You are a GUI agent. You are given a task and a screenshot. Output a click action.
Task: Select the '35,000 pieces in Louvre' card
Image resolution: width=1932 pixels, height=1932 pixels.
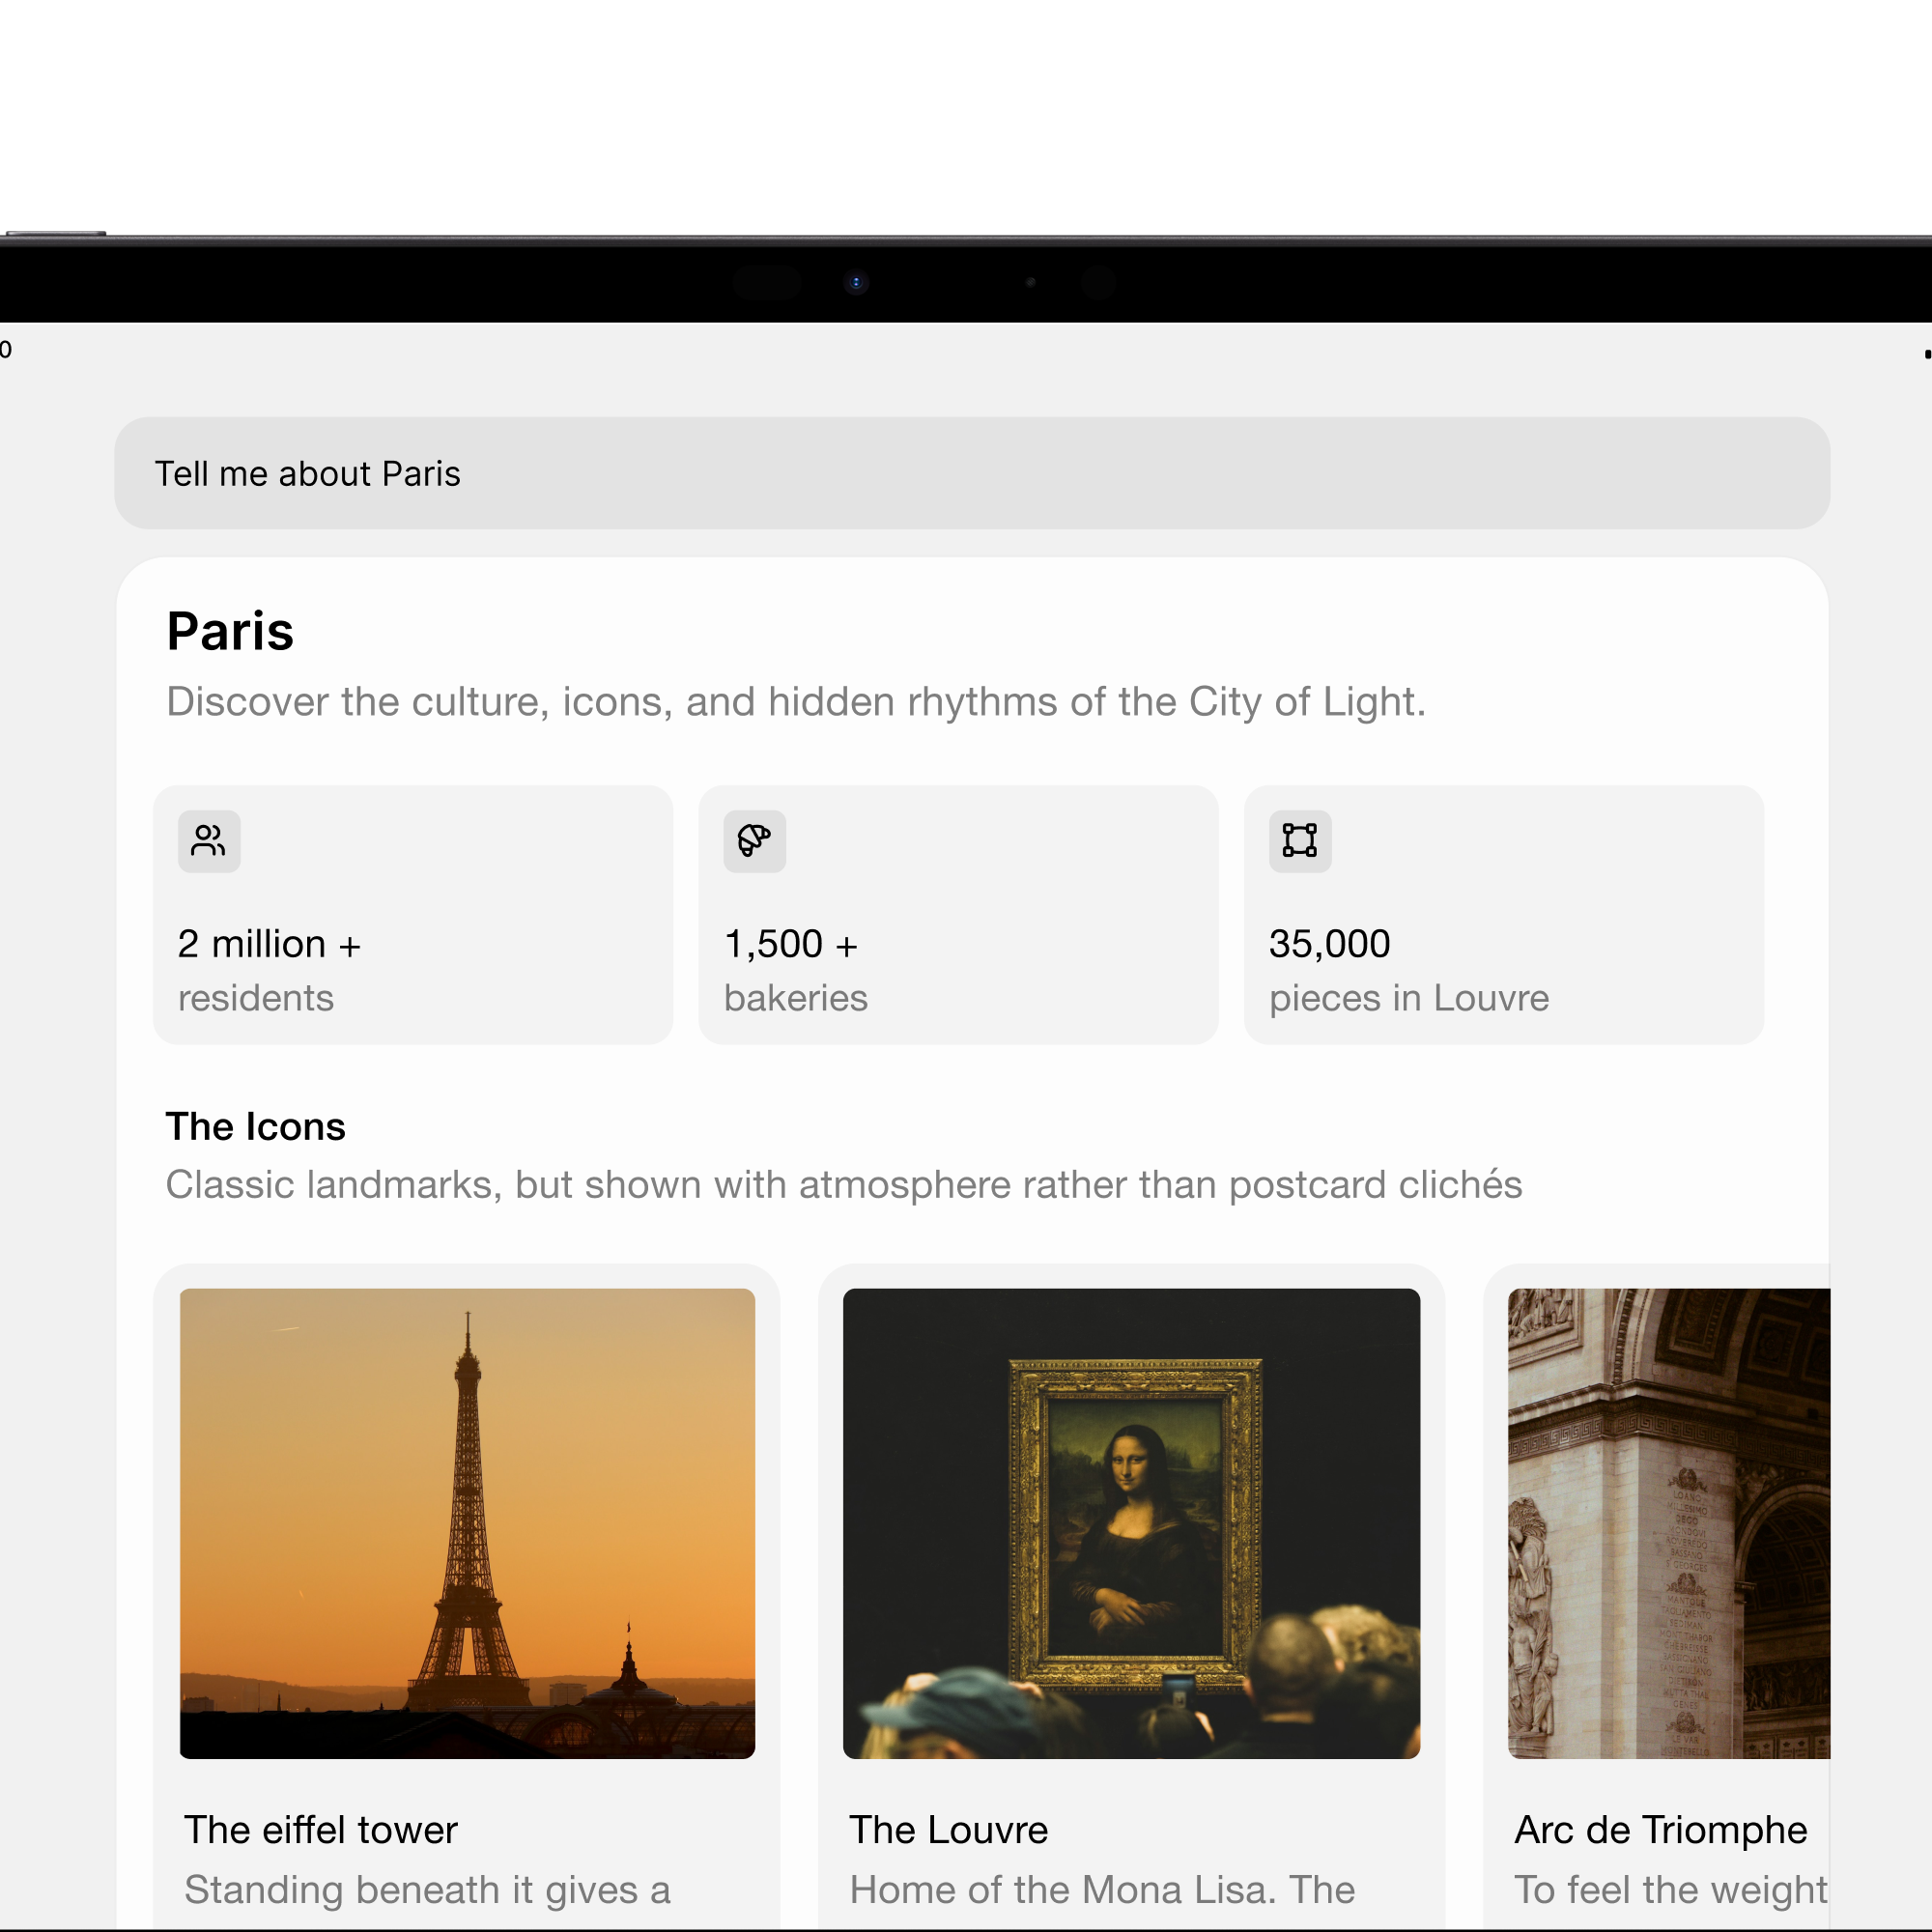pos(1502,913)
